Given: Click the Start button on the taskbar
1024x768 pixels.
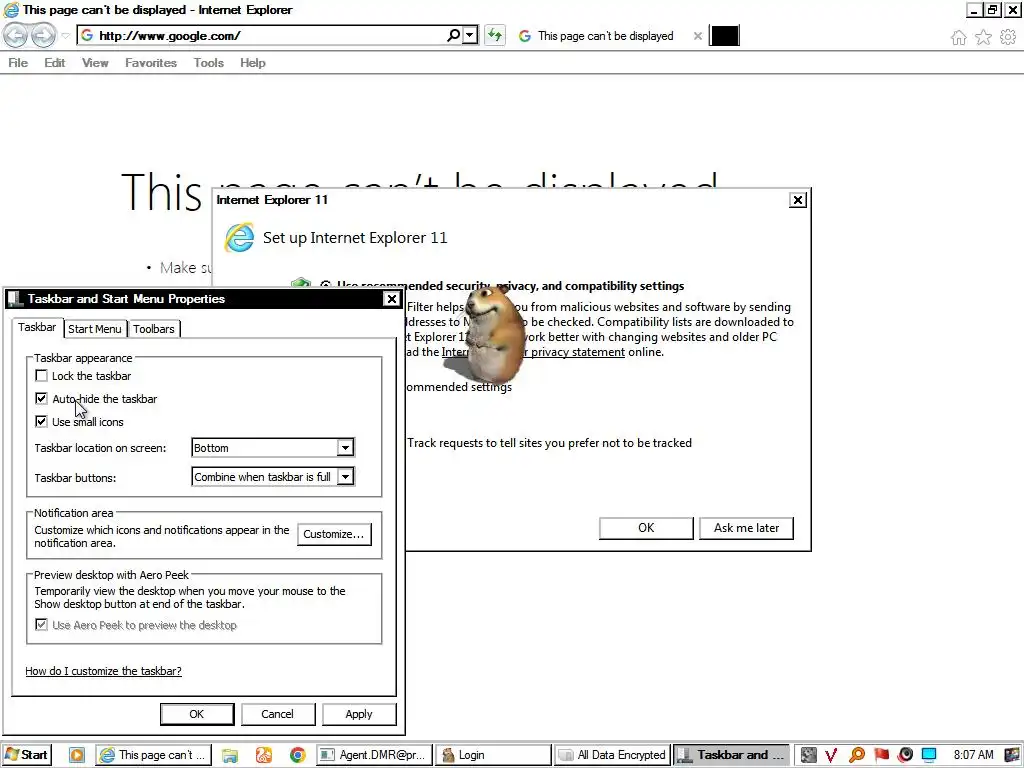Looking at the screenshot, I should pos(26,755).
